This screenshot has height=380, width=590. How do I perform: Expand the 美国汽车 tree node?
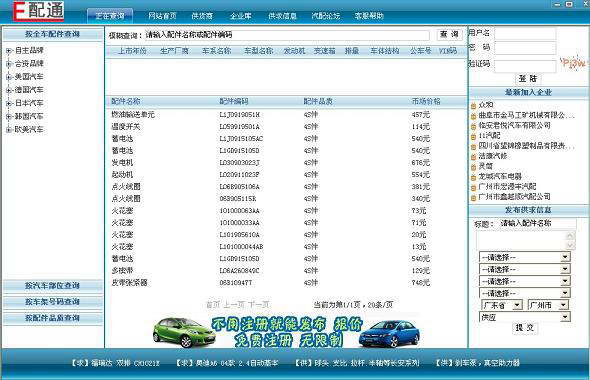click(9, 77)
